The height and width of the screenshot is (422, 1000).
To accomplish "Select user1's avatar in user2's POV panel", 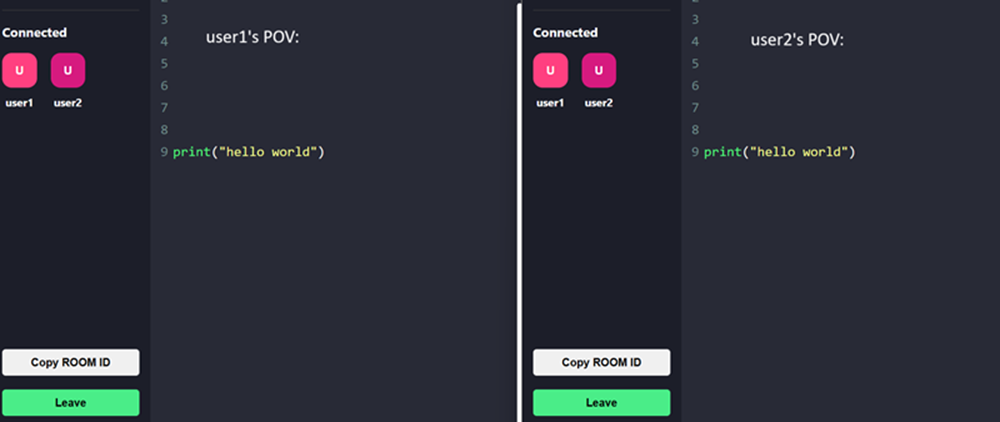I will (550, 70).
